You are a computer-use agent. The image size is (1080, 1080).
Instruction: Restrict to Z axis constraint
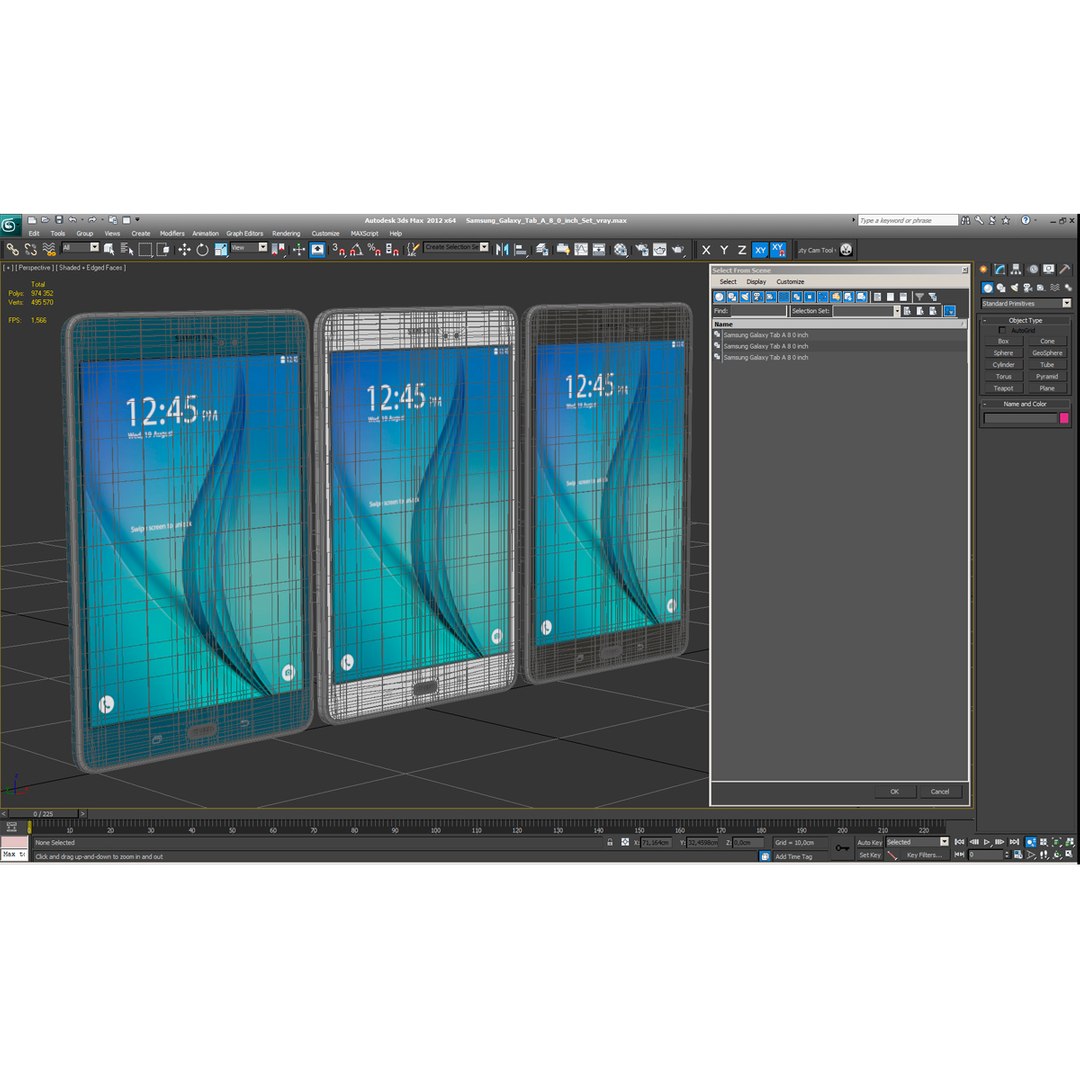point(742,250)
